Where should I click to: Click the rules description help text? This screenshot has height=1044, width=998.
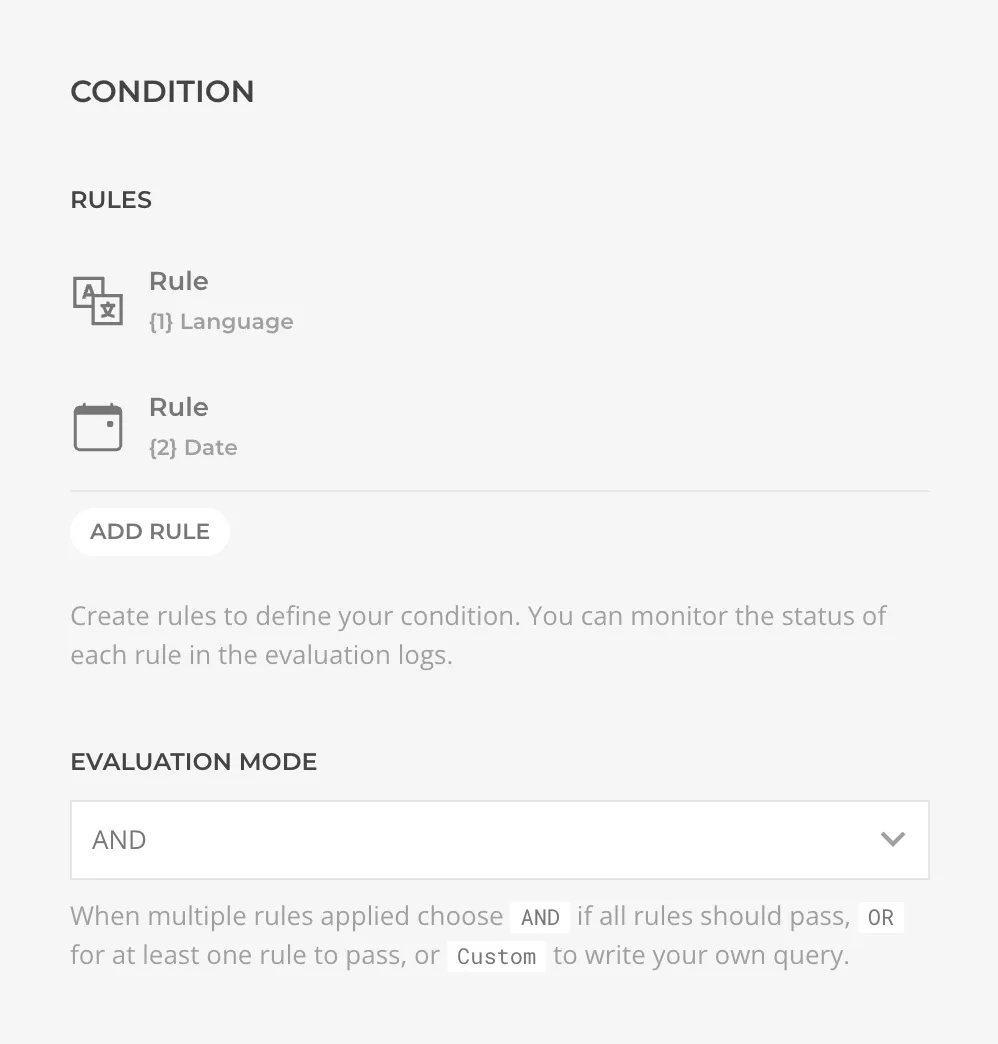pos(478,635)
